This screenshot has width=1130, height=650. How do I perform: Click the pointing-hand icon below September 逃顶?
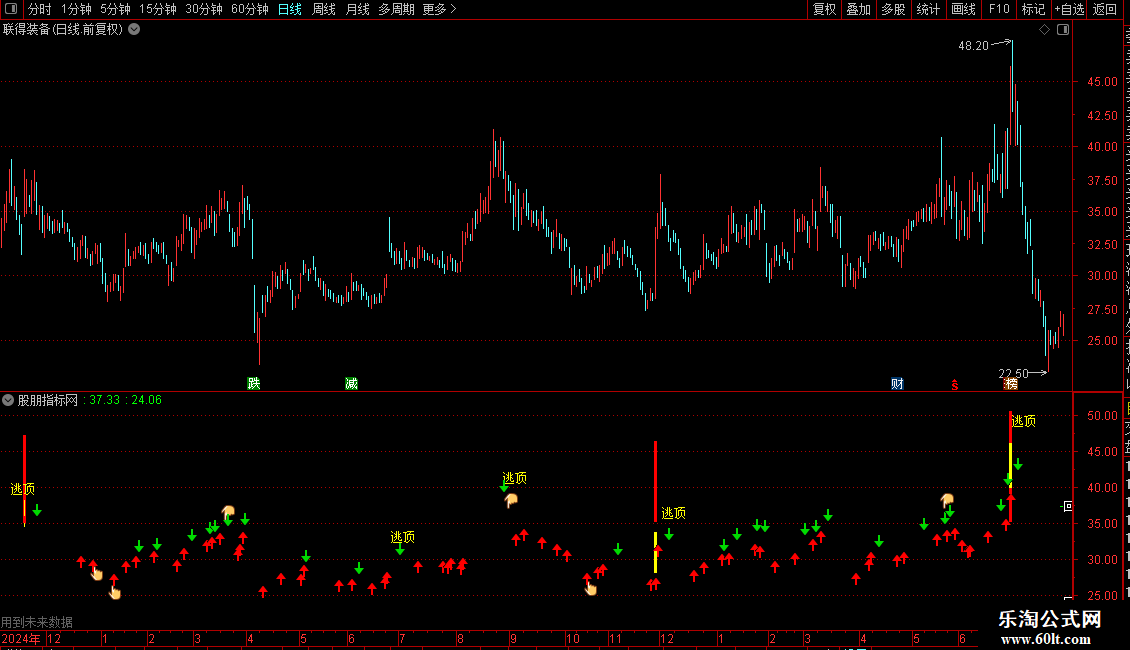coord(511,499)
